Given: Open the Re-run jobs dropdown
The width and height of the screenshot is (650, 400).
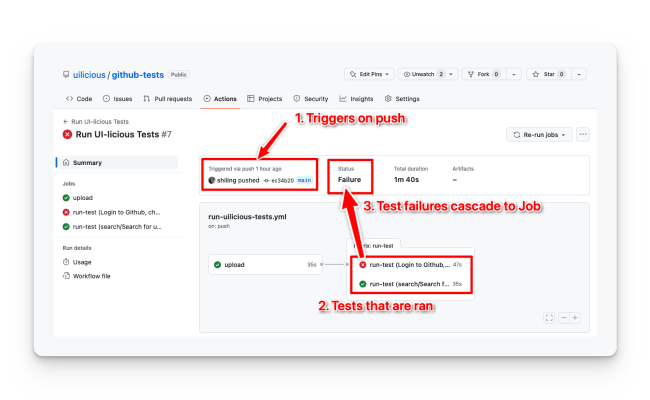Looking at the screenshot, I should point(539,135).
